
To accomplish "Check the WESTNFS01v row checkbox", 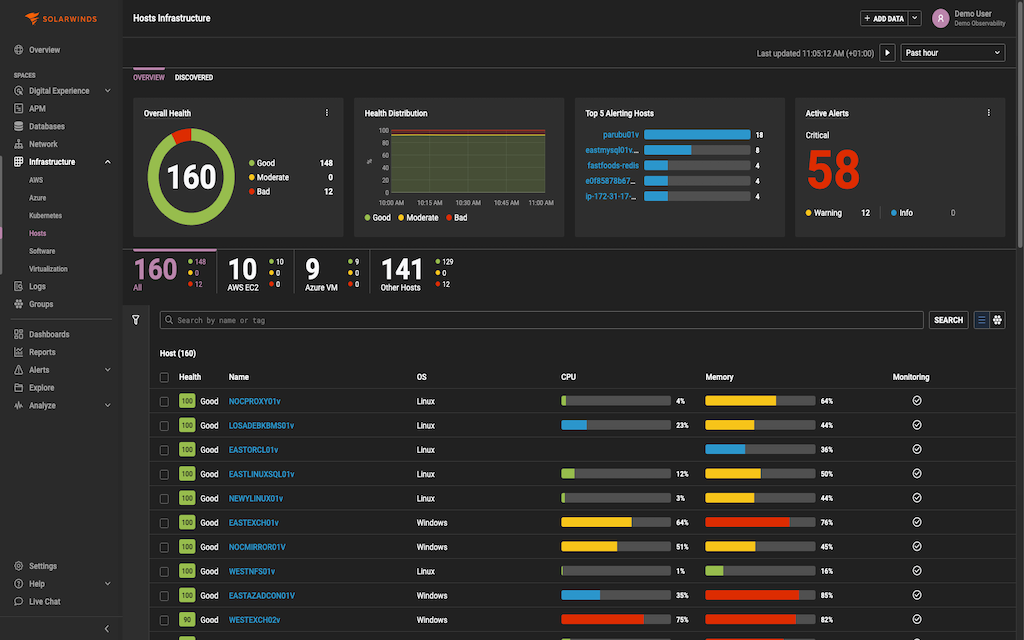I will point(165,572).
